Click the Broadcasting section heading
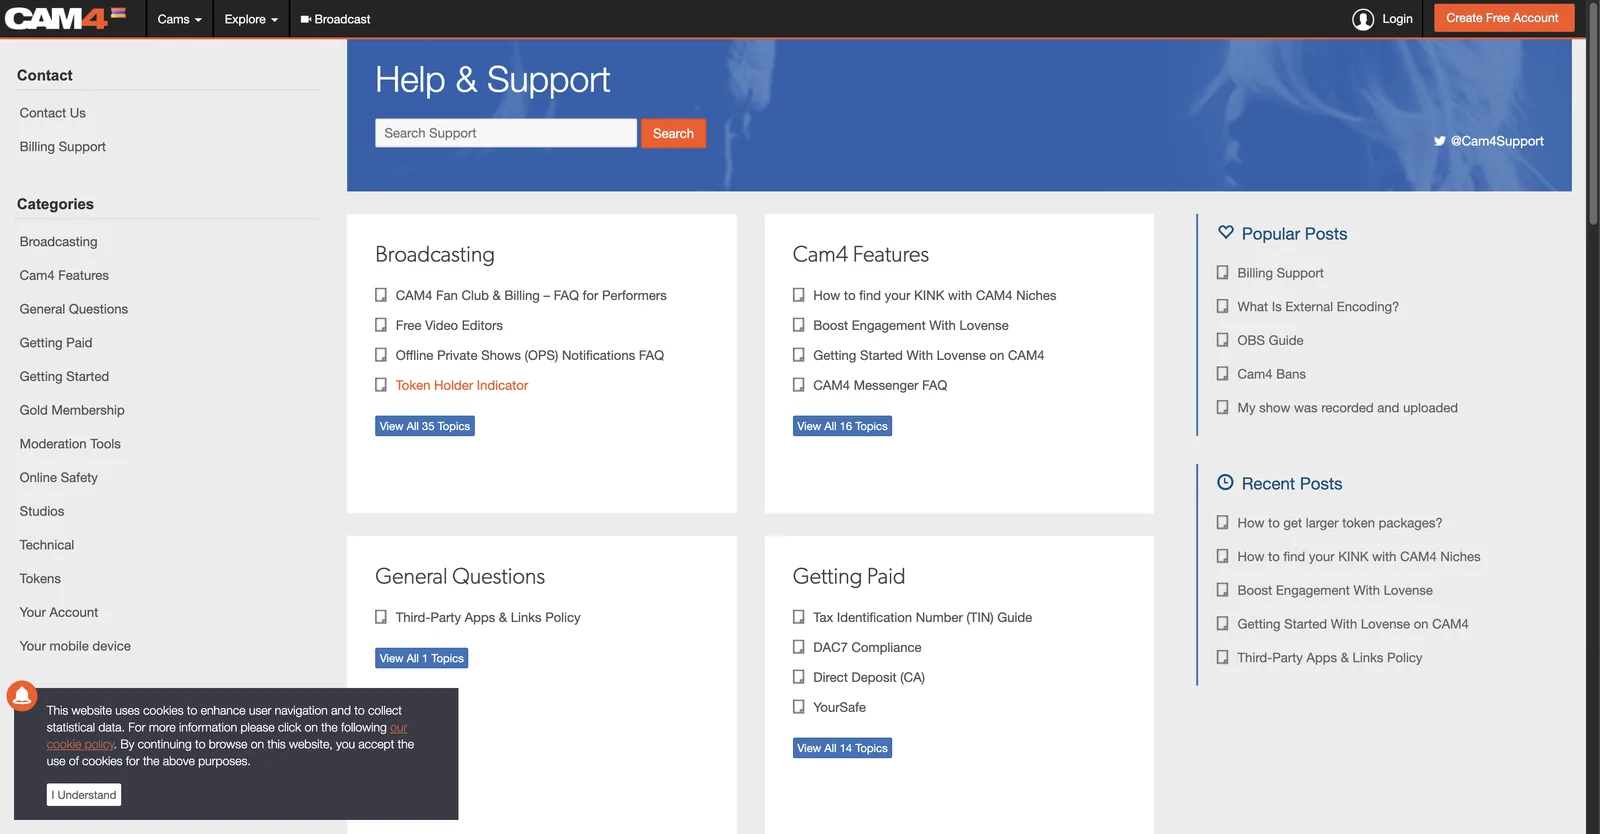 pyautogui.click(x=435, y=254)
